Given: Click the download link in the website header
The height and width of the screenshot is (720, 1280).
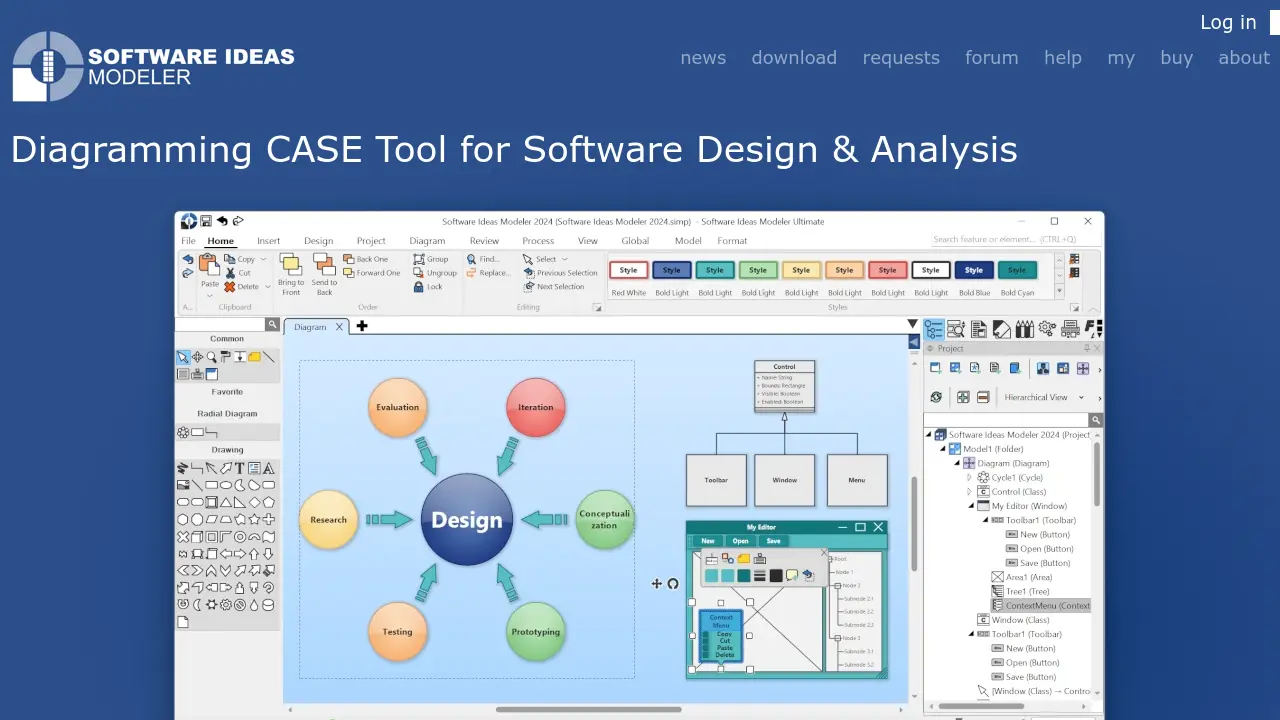Looking at the screenshot, I should pyautogui.click(x=794, y=58).
